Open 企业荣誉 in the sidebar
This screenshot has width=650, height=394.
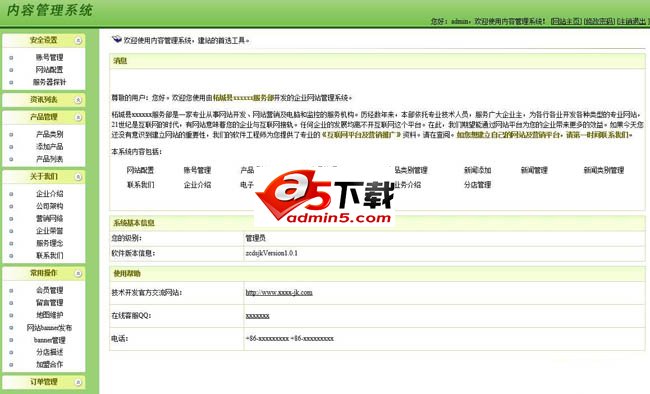click(49, 231)
